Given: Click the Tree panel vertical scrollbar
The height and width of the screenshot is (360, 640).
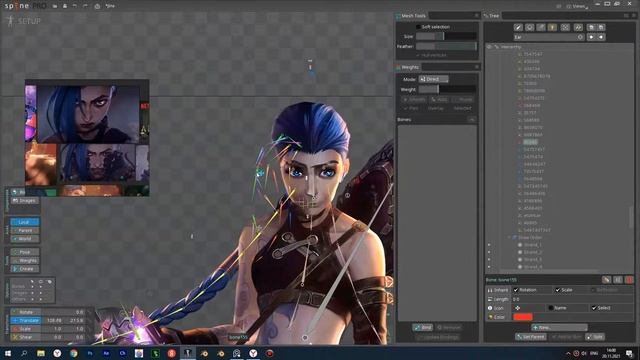Looking at the screenshot, I should [631, 216].
